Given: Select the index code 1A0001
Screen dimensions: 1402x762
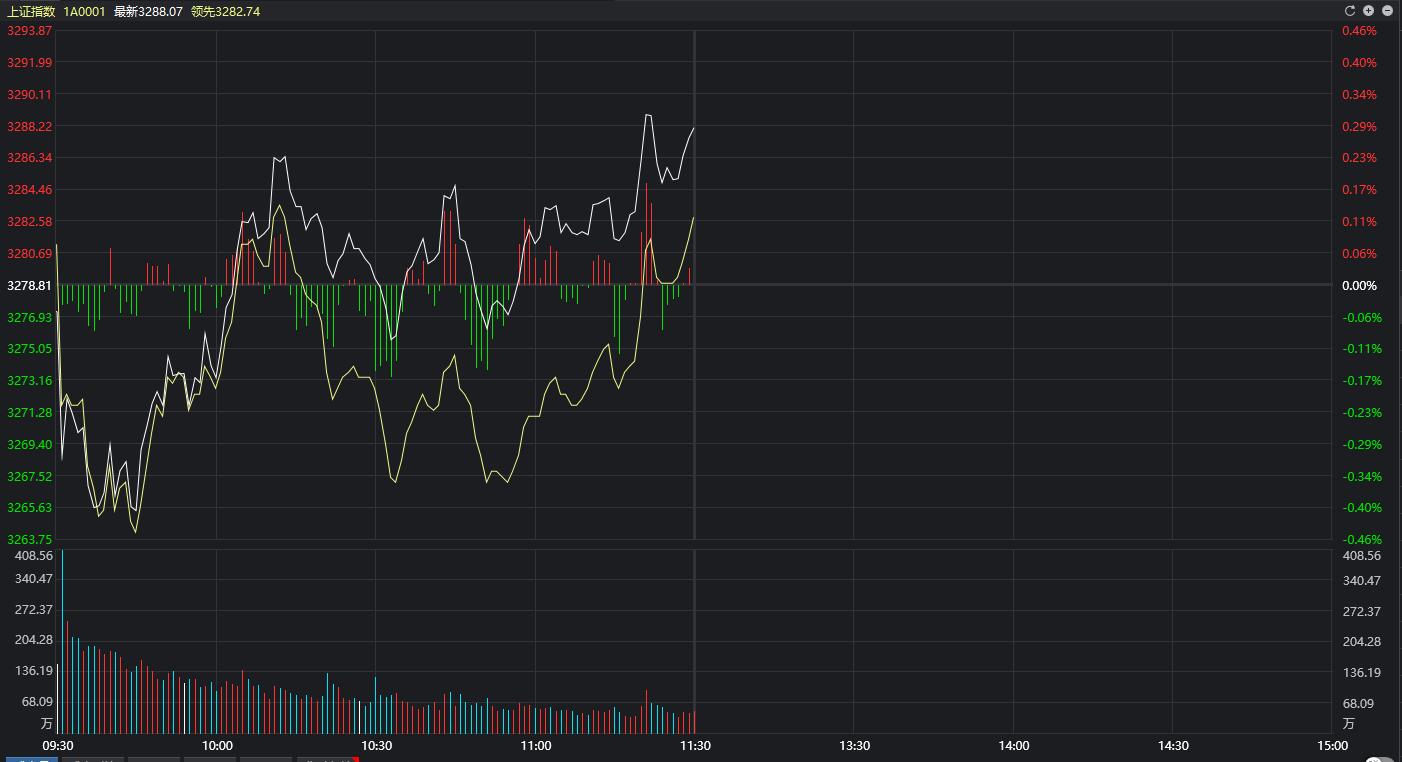Looking at the screenshot, I should (84, 12).
